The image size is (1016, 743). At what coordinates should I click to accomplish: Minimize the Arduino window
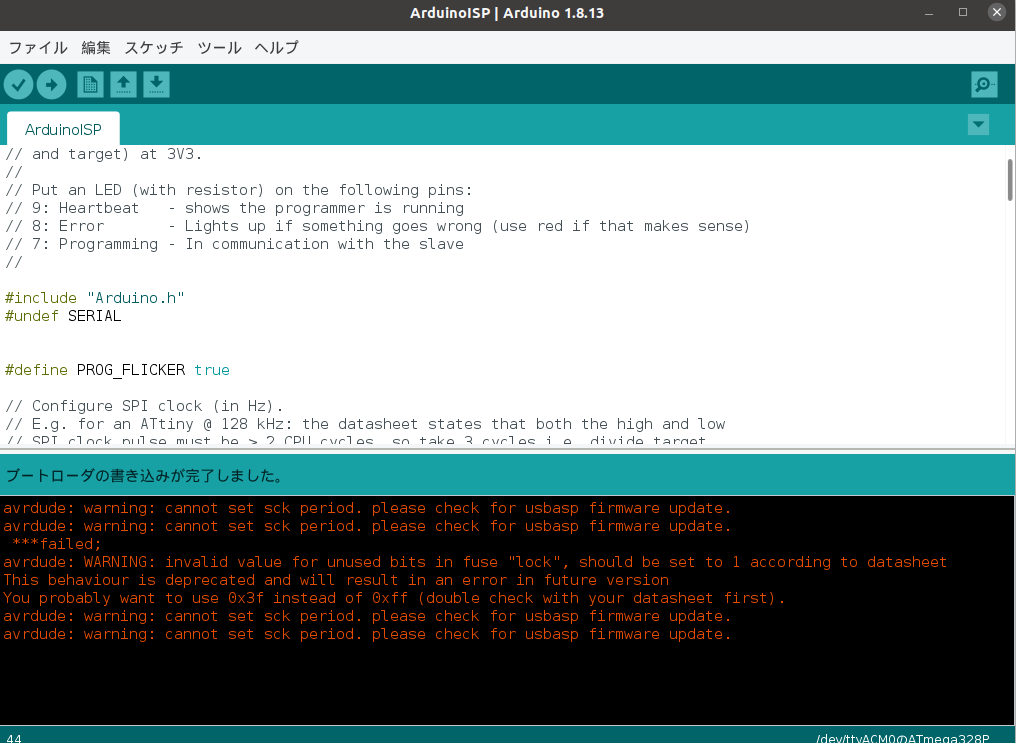929,13
